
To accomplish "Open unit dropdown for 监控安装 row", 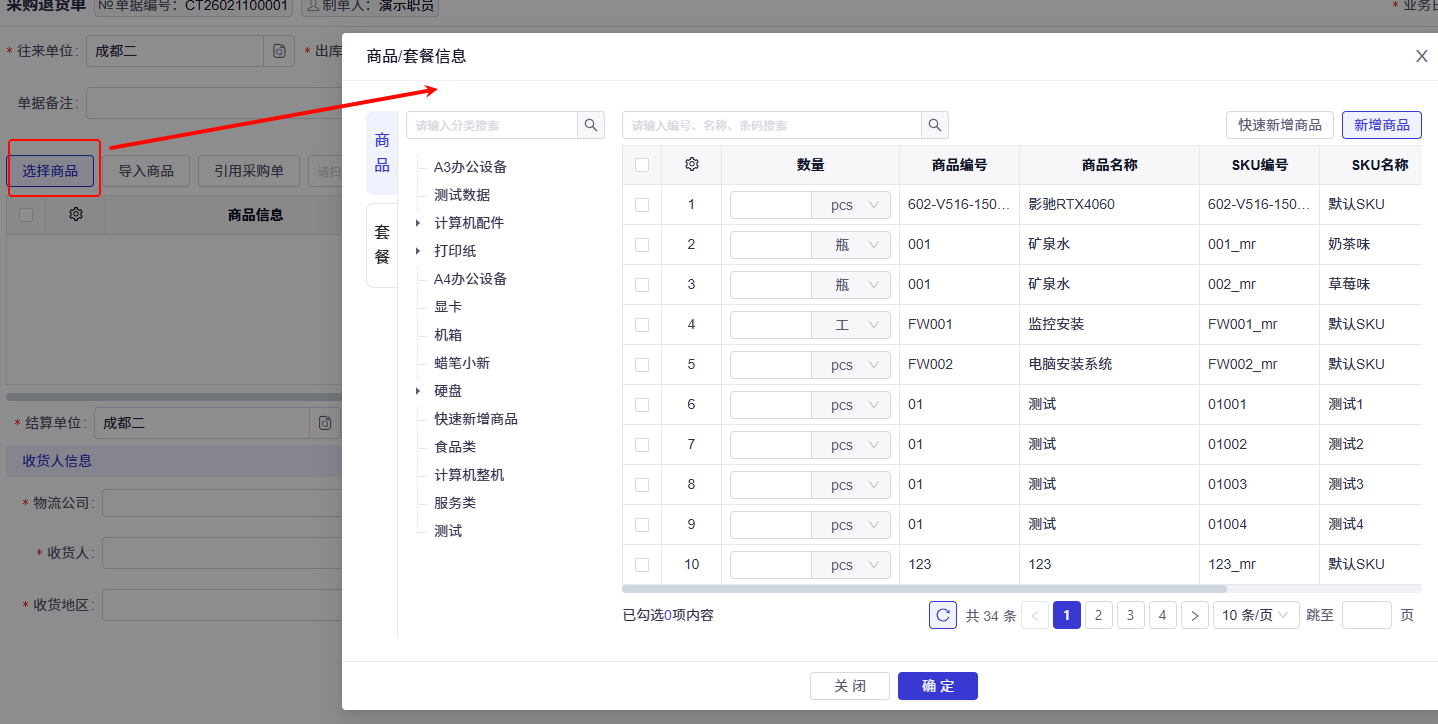I will tap(851, 325).
